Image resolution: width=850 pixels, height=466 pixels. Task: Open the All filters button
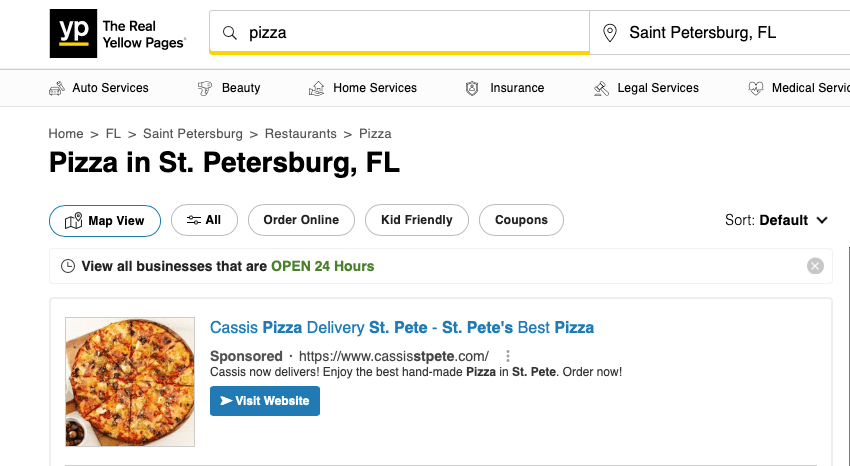(x=203, y=220)
